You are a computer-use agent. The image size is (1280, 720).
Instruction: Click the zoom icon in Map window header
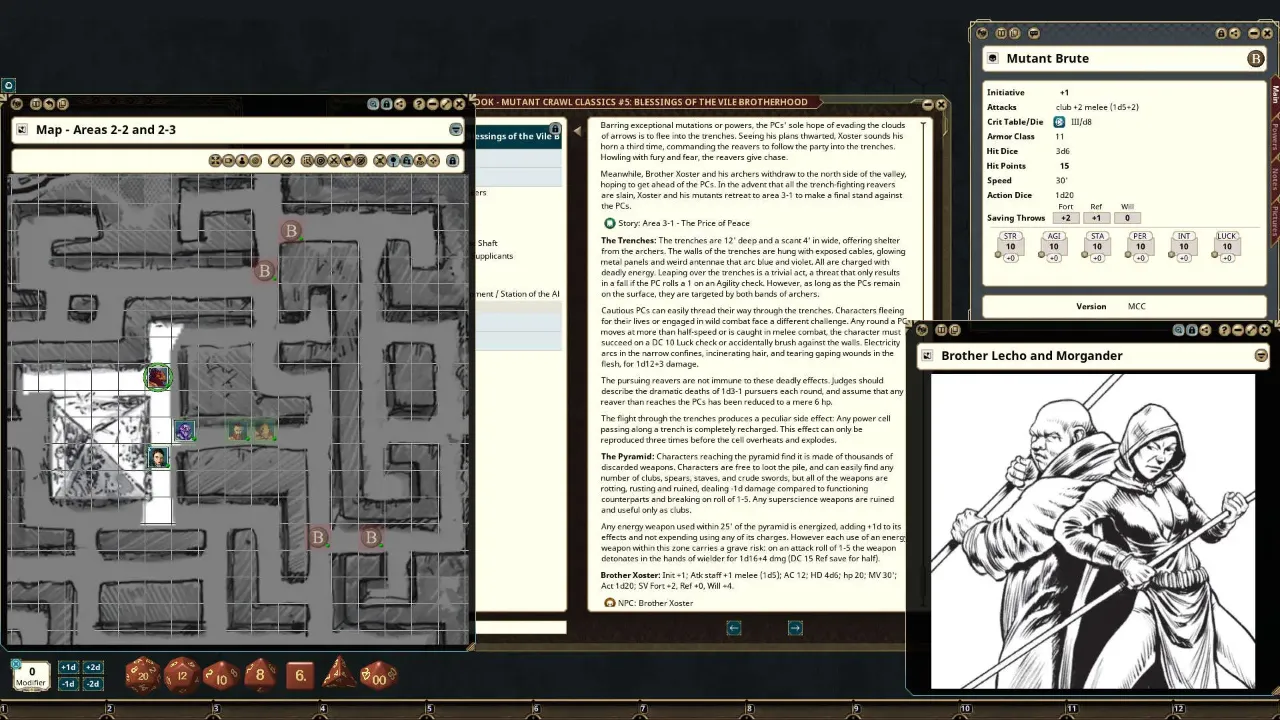[x=373, y=104]
